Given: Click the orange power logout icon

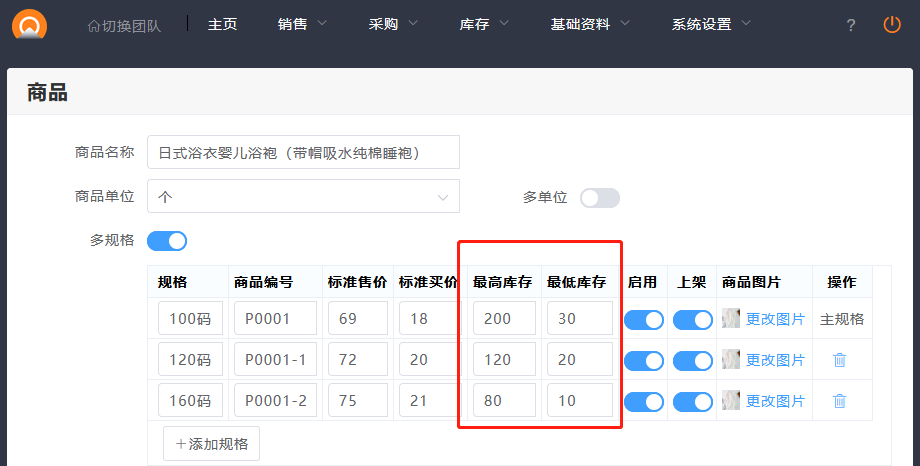Looking at the screenshot, I should [892, 25].
